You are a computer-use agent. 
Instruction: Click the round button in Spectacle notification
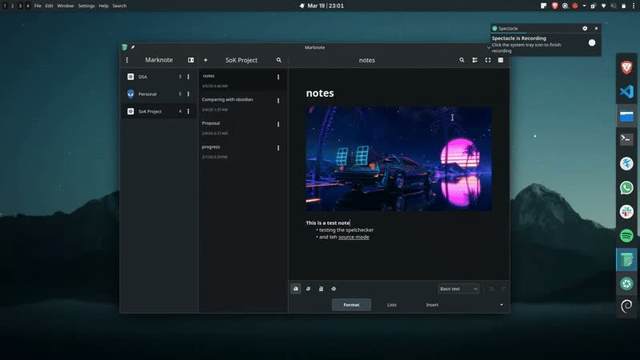(592, 42)
